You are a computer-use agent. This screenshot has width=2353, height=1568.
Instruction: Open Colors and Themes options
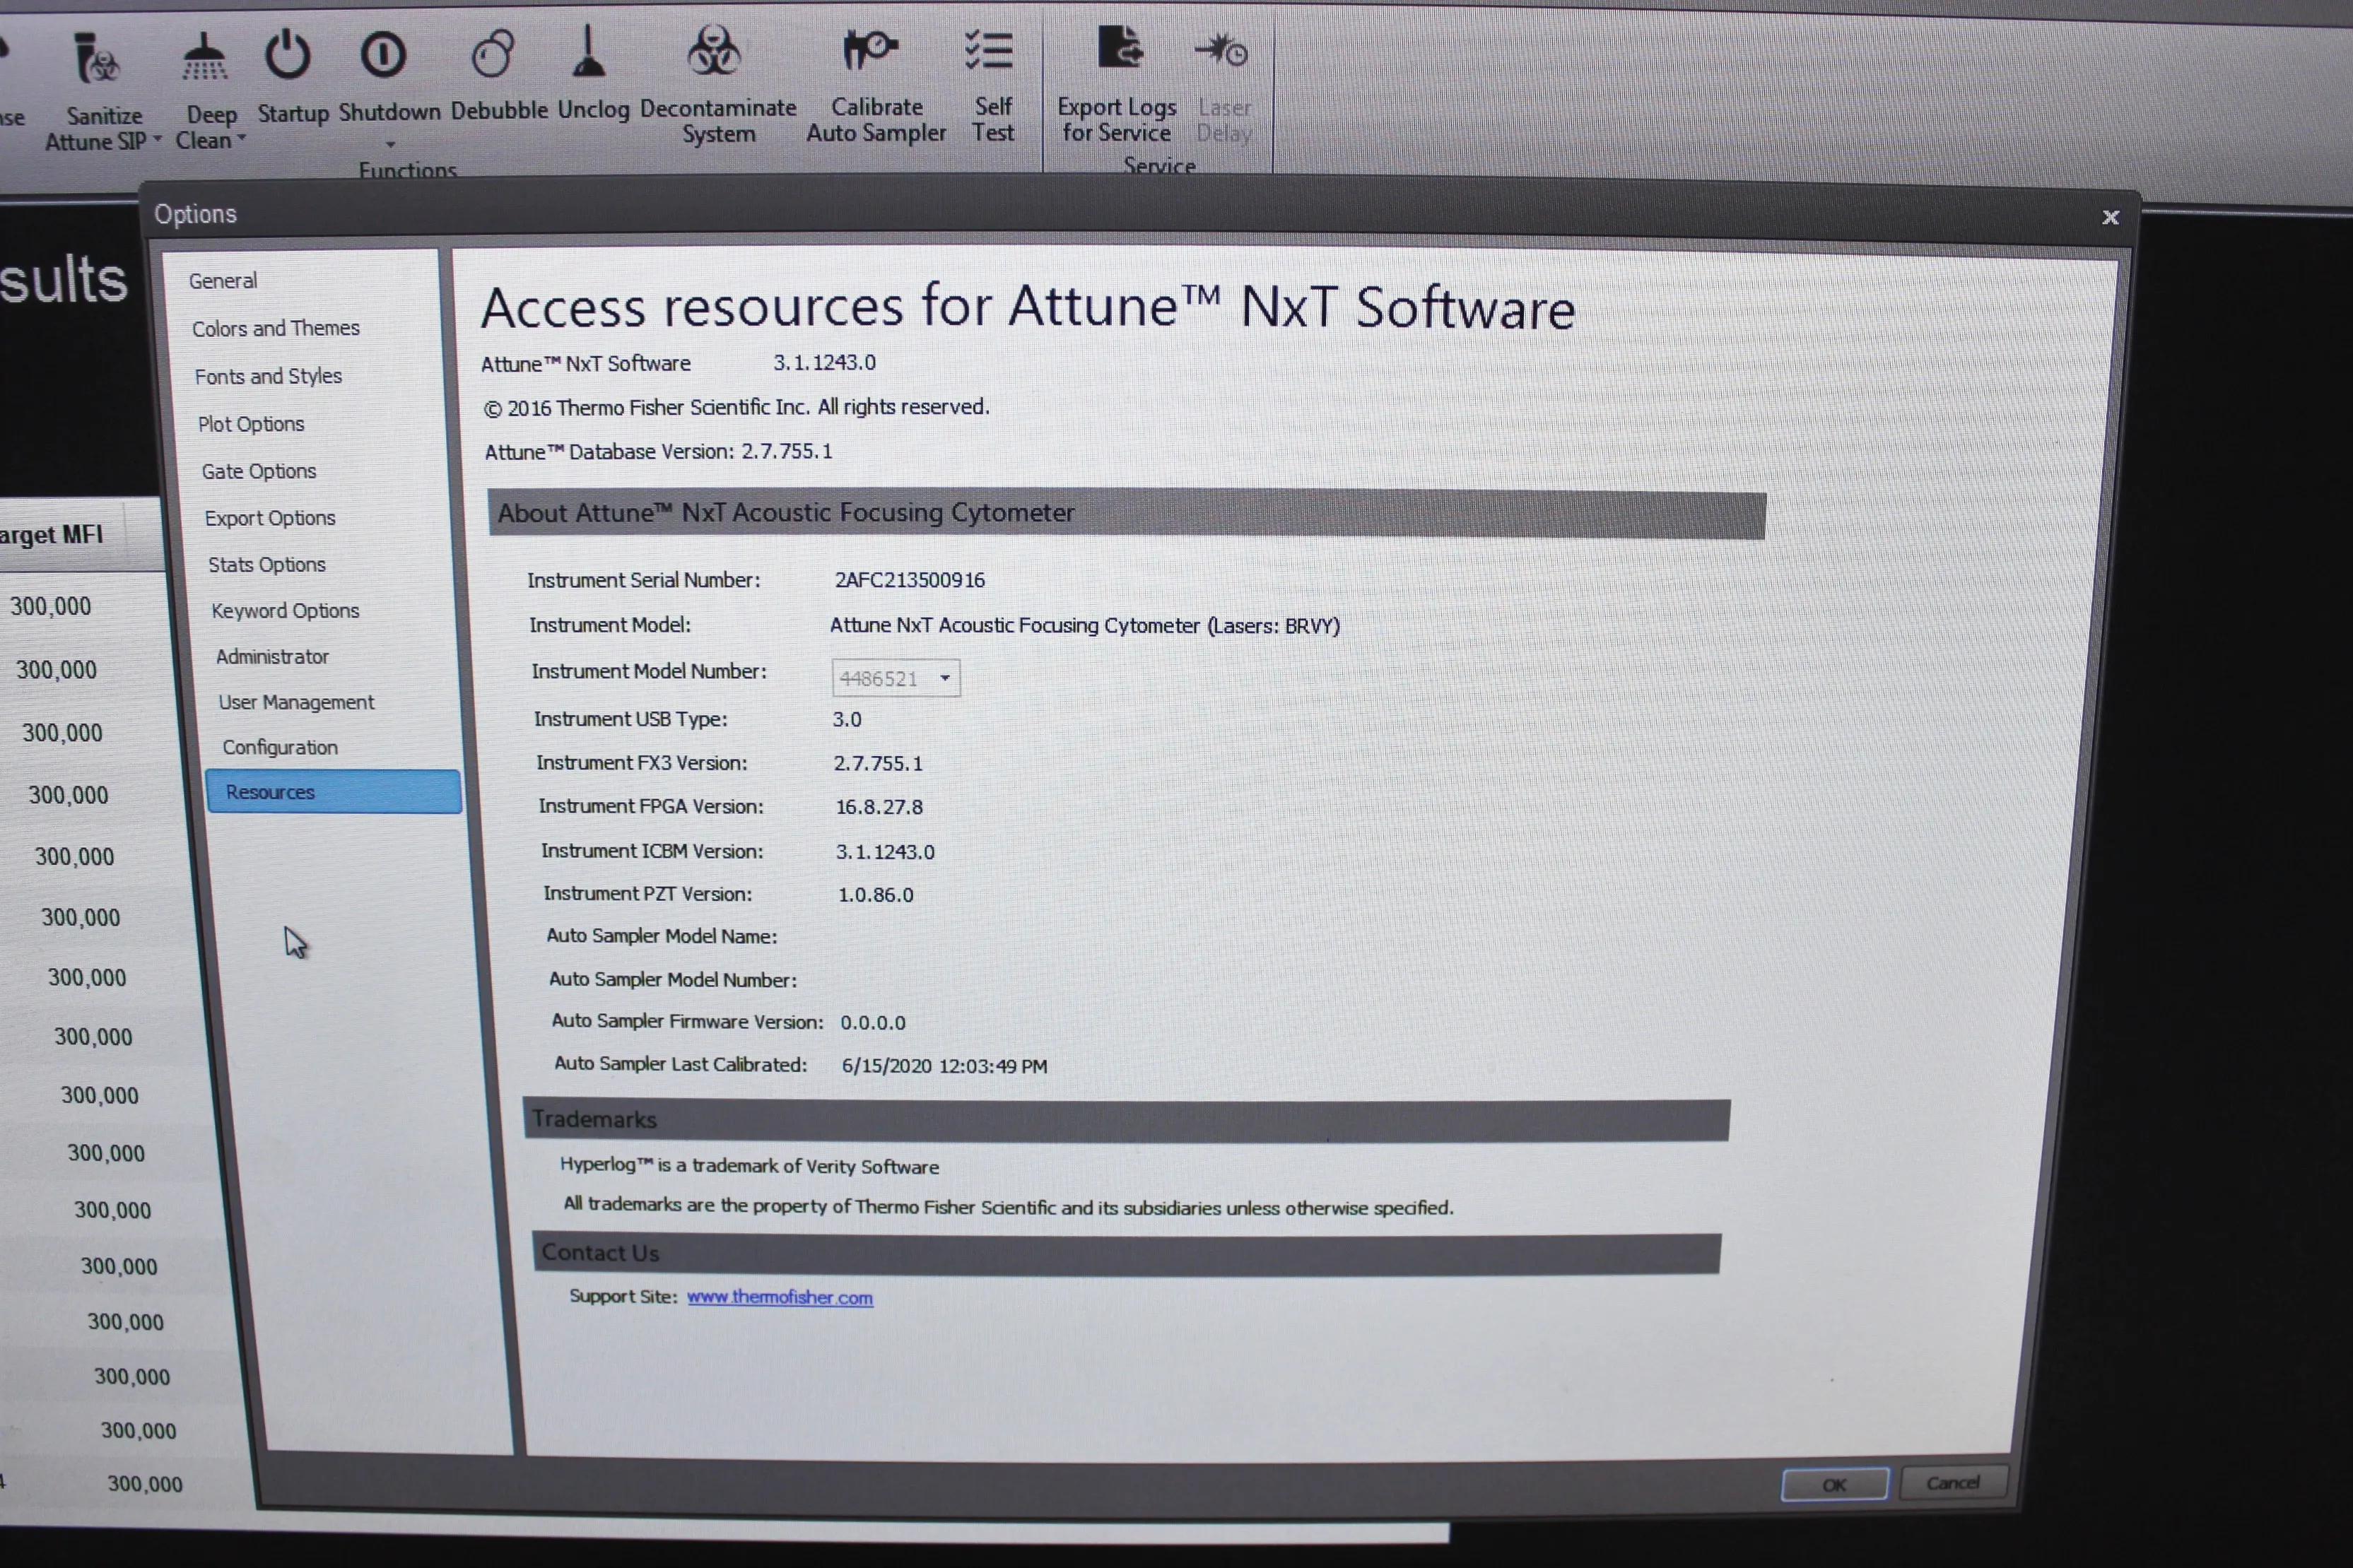click(276, 328)
